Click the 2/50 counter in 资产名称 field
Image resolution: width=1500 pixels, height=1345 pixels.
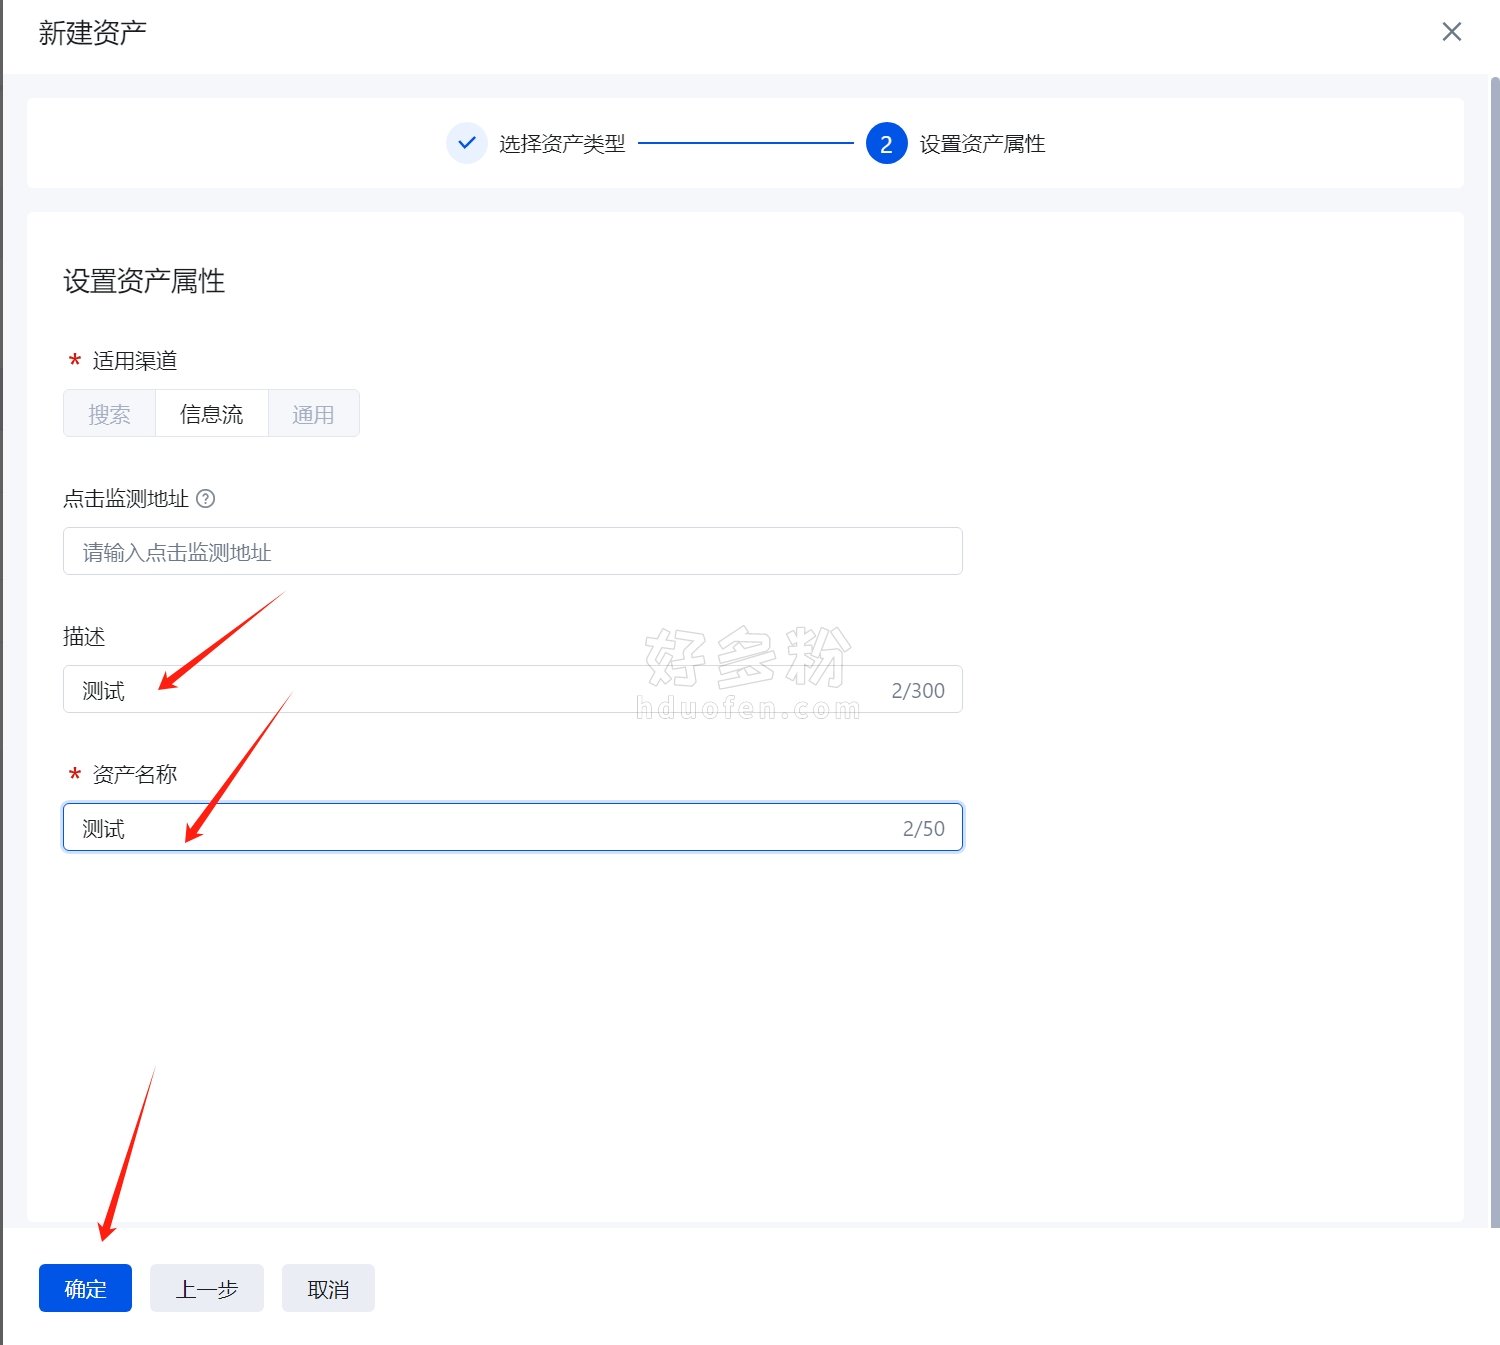(x=923, y=828)
